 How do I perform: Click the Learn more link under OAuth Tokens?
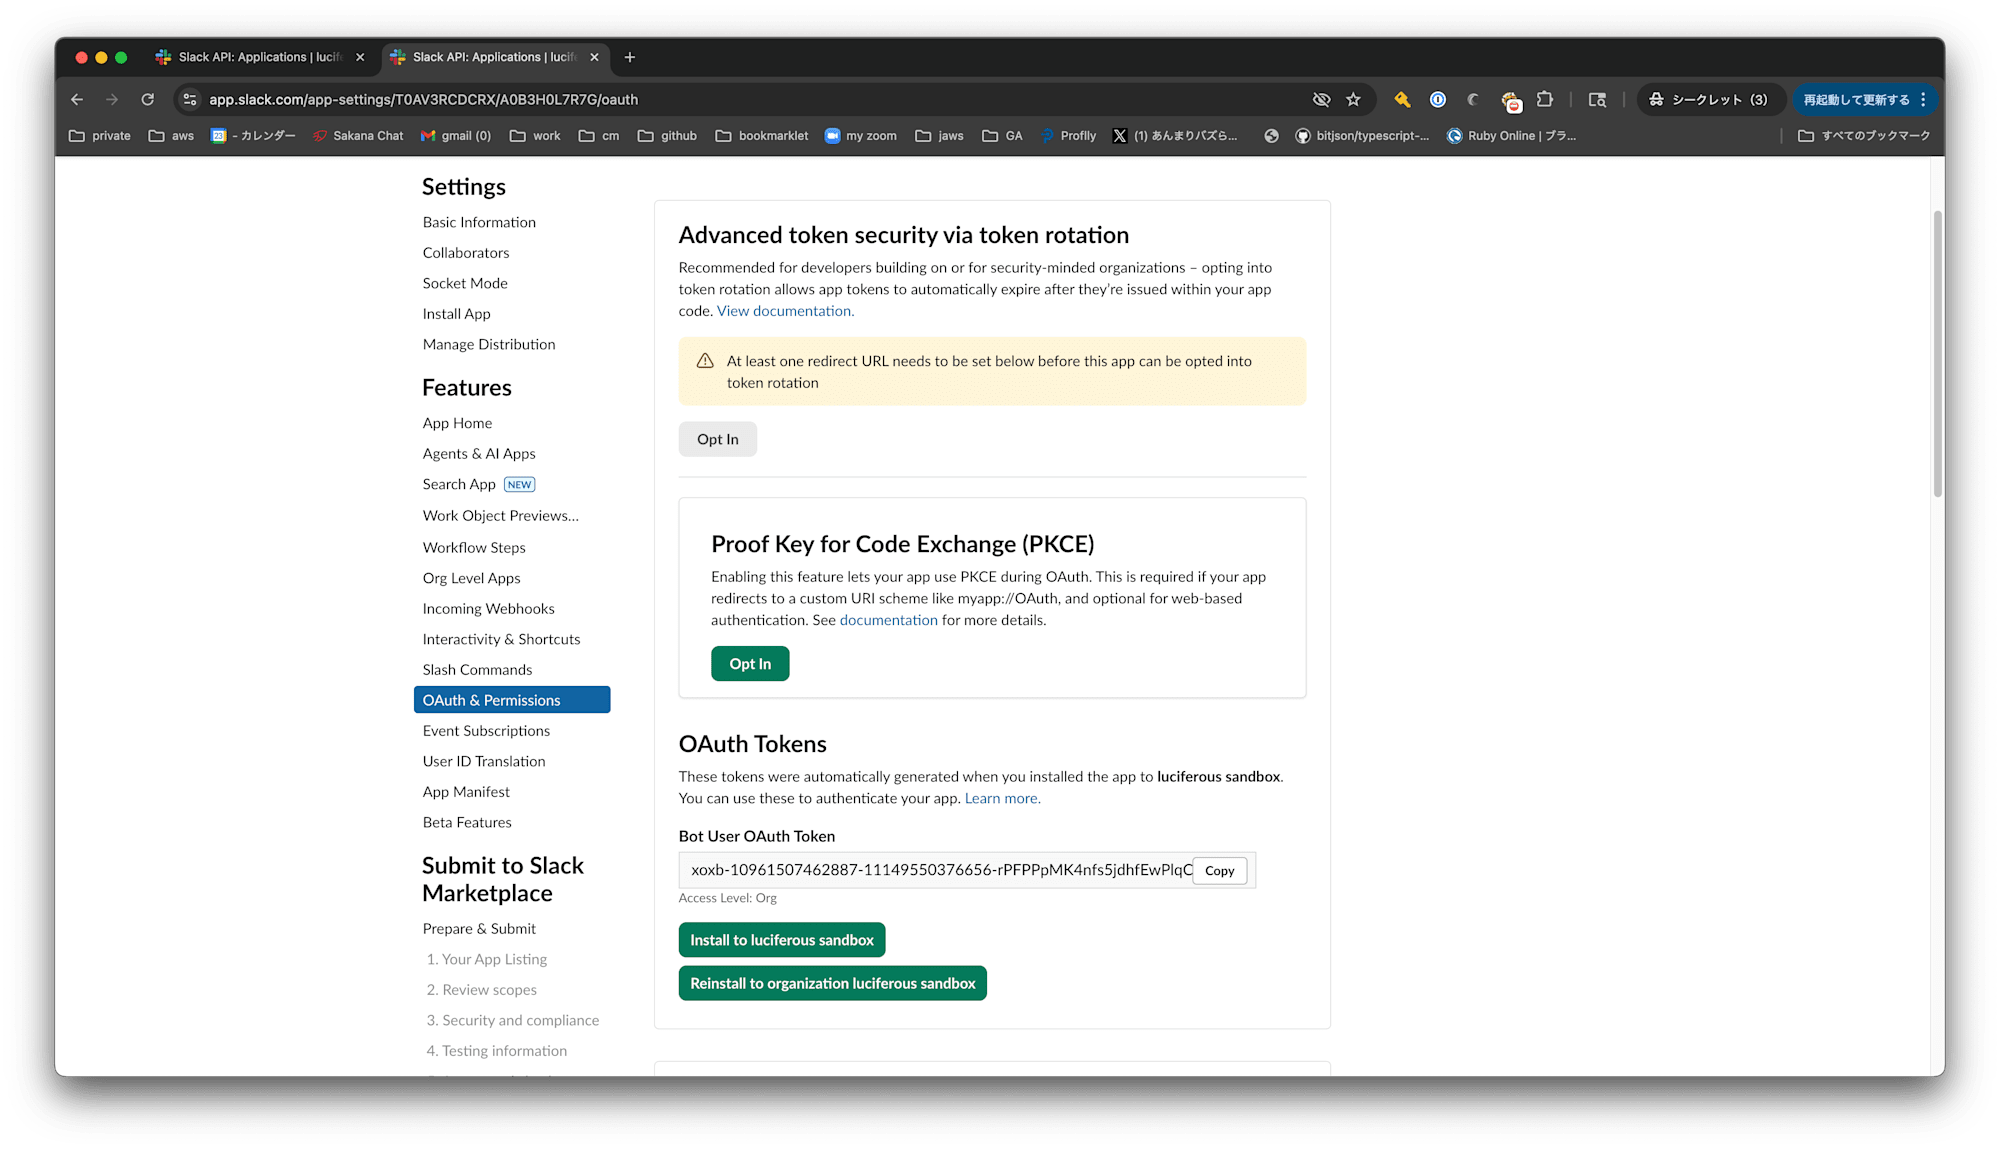point(1002,798)
